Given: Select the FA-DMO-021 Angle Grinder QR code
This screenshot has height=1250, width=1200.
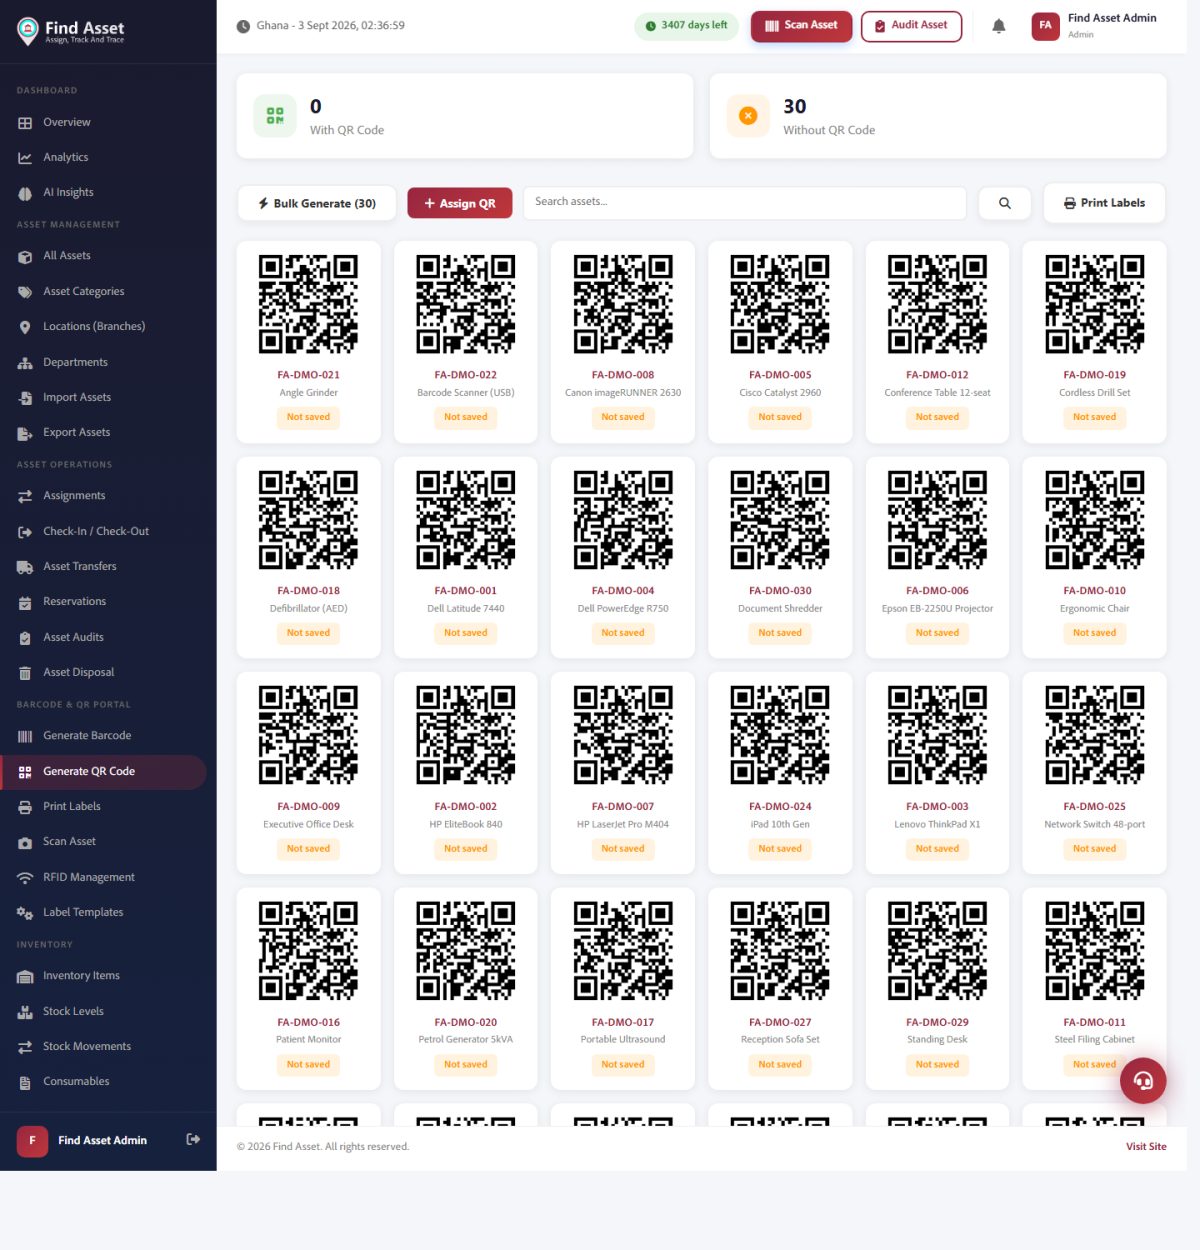Looking at the screenshot, I should 308,304.
